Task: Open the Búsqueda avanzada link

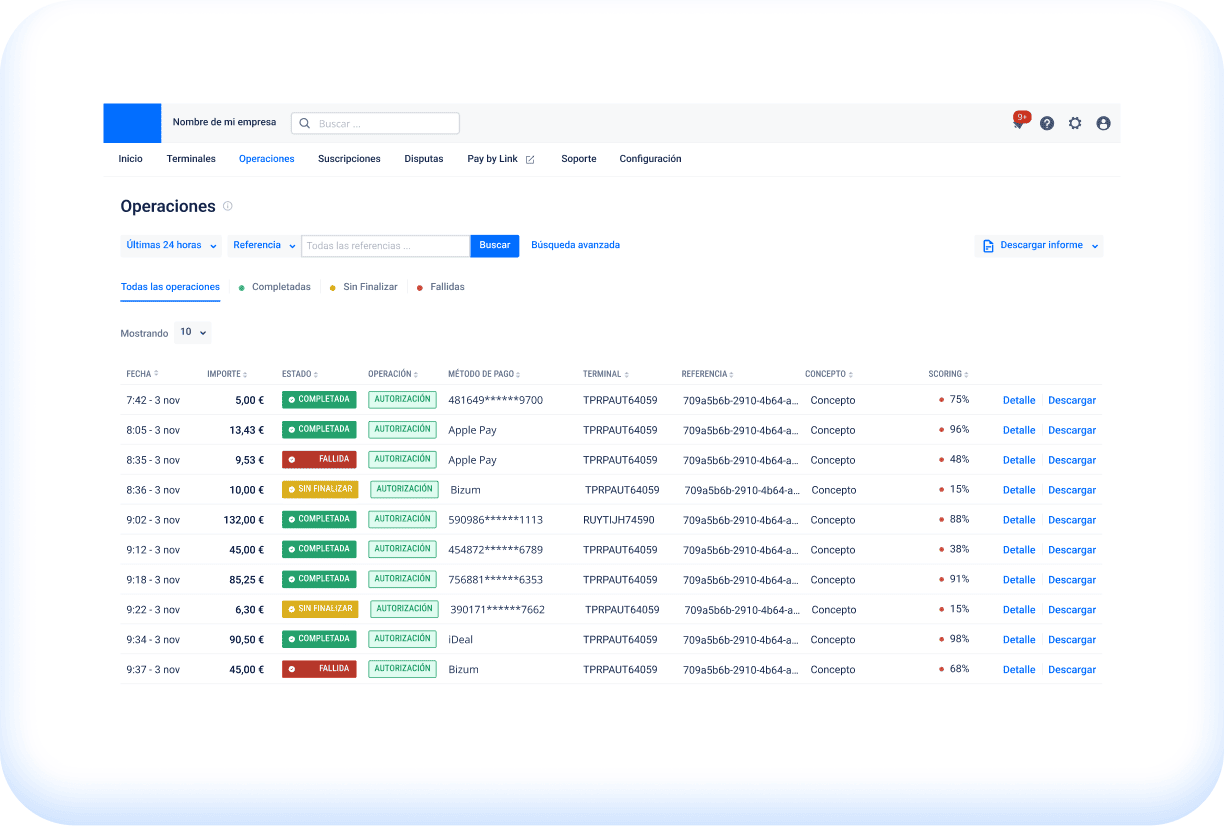Action: pos(575,245)
